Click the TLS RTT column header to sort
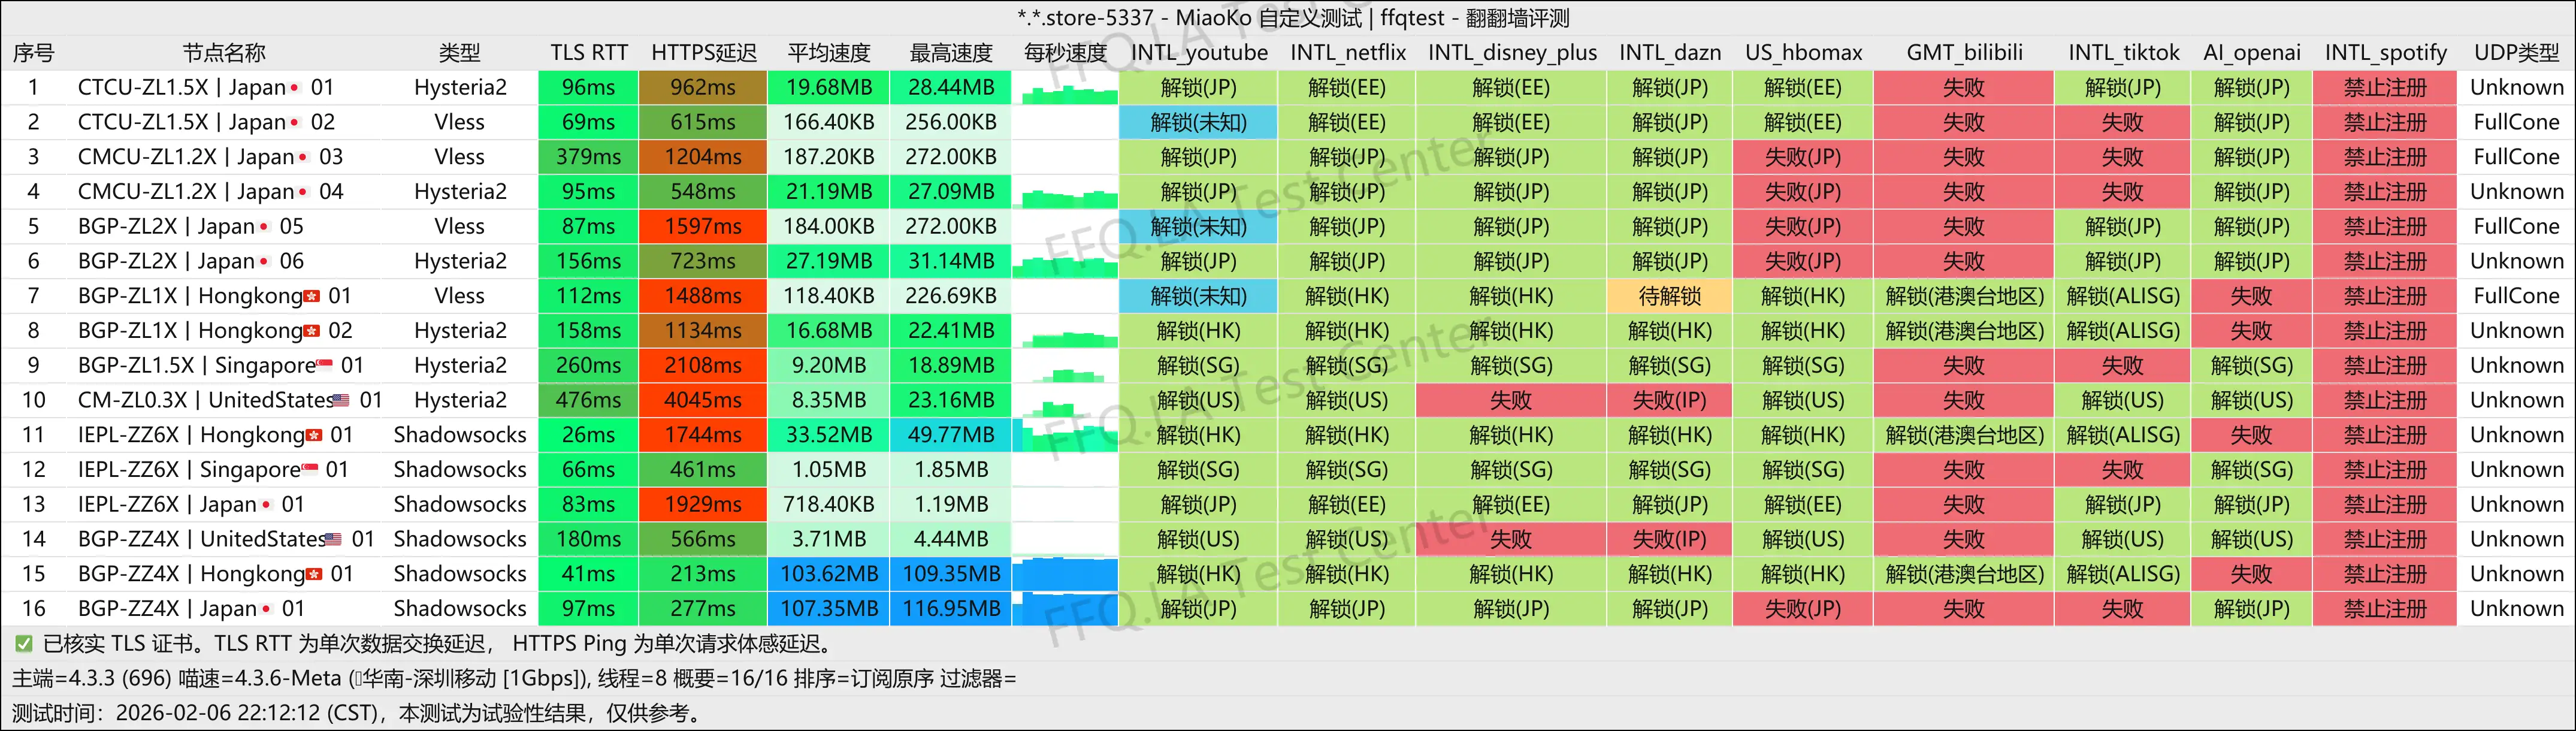Screen dimensions: 2576x731 (x=588, y=52)
